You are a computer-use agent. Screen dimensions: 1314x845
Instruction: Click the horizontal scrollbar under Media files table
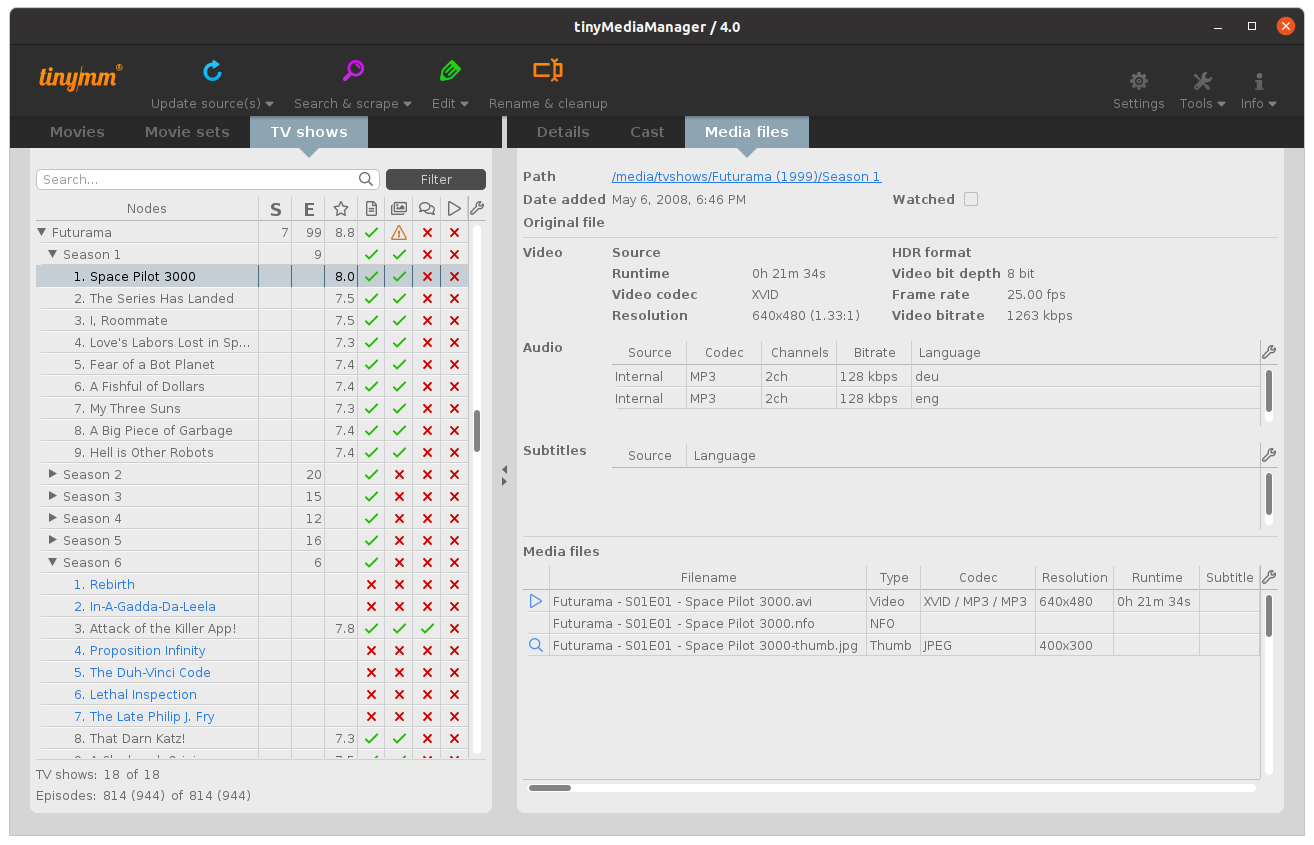[x=550, y=788]
